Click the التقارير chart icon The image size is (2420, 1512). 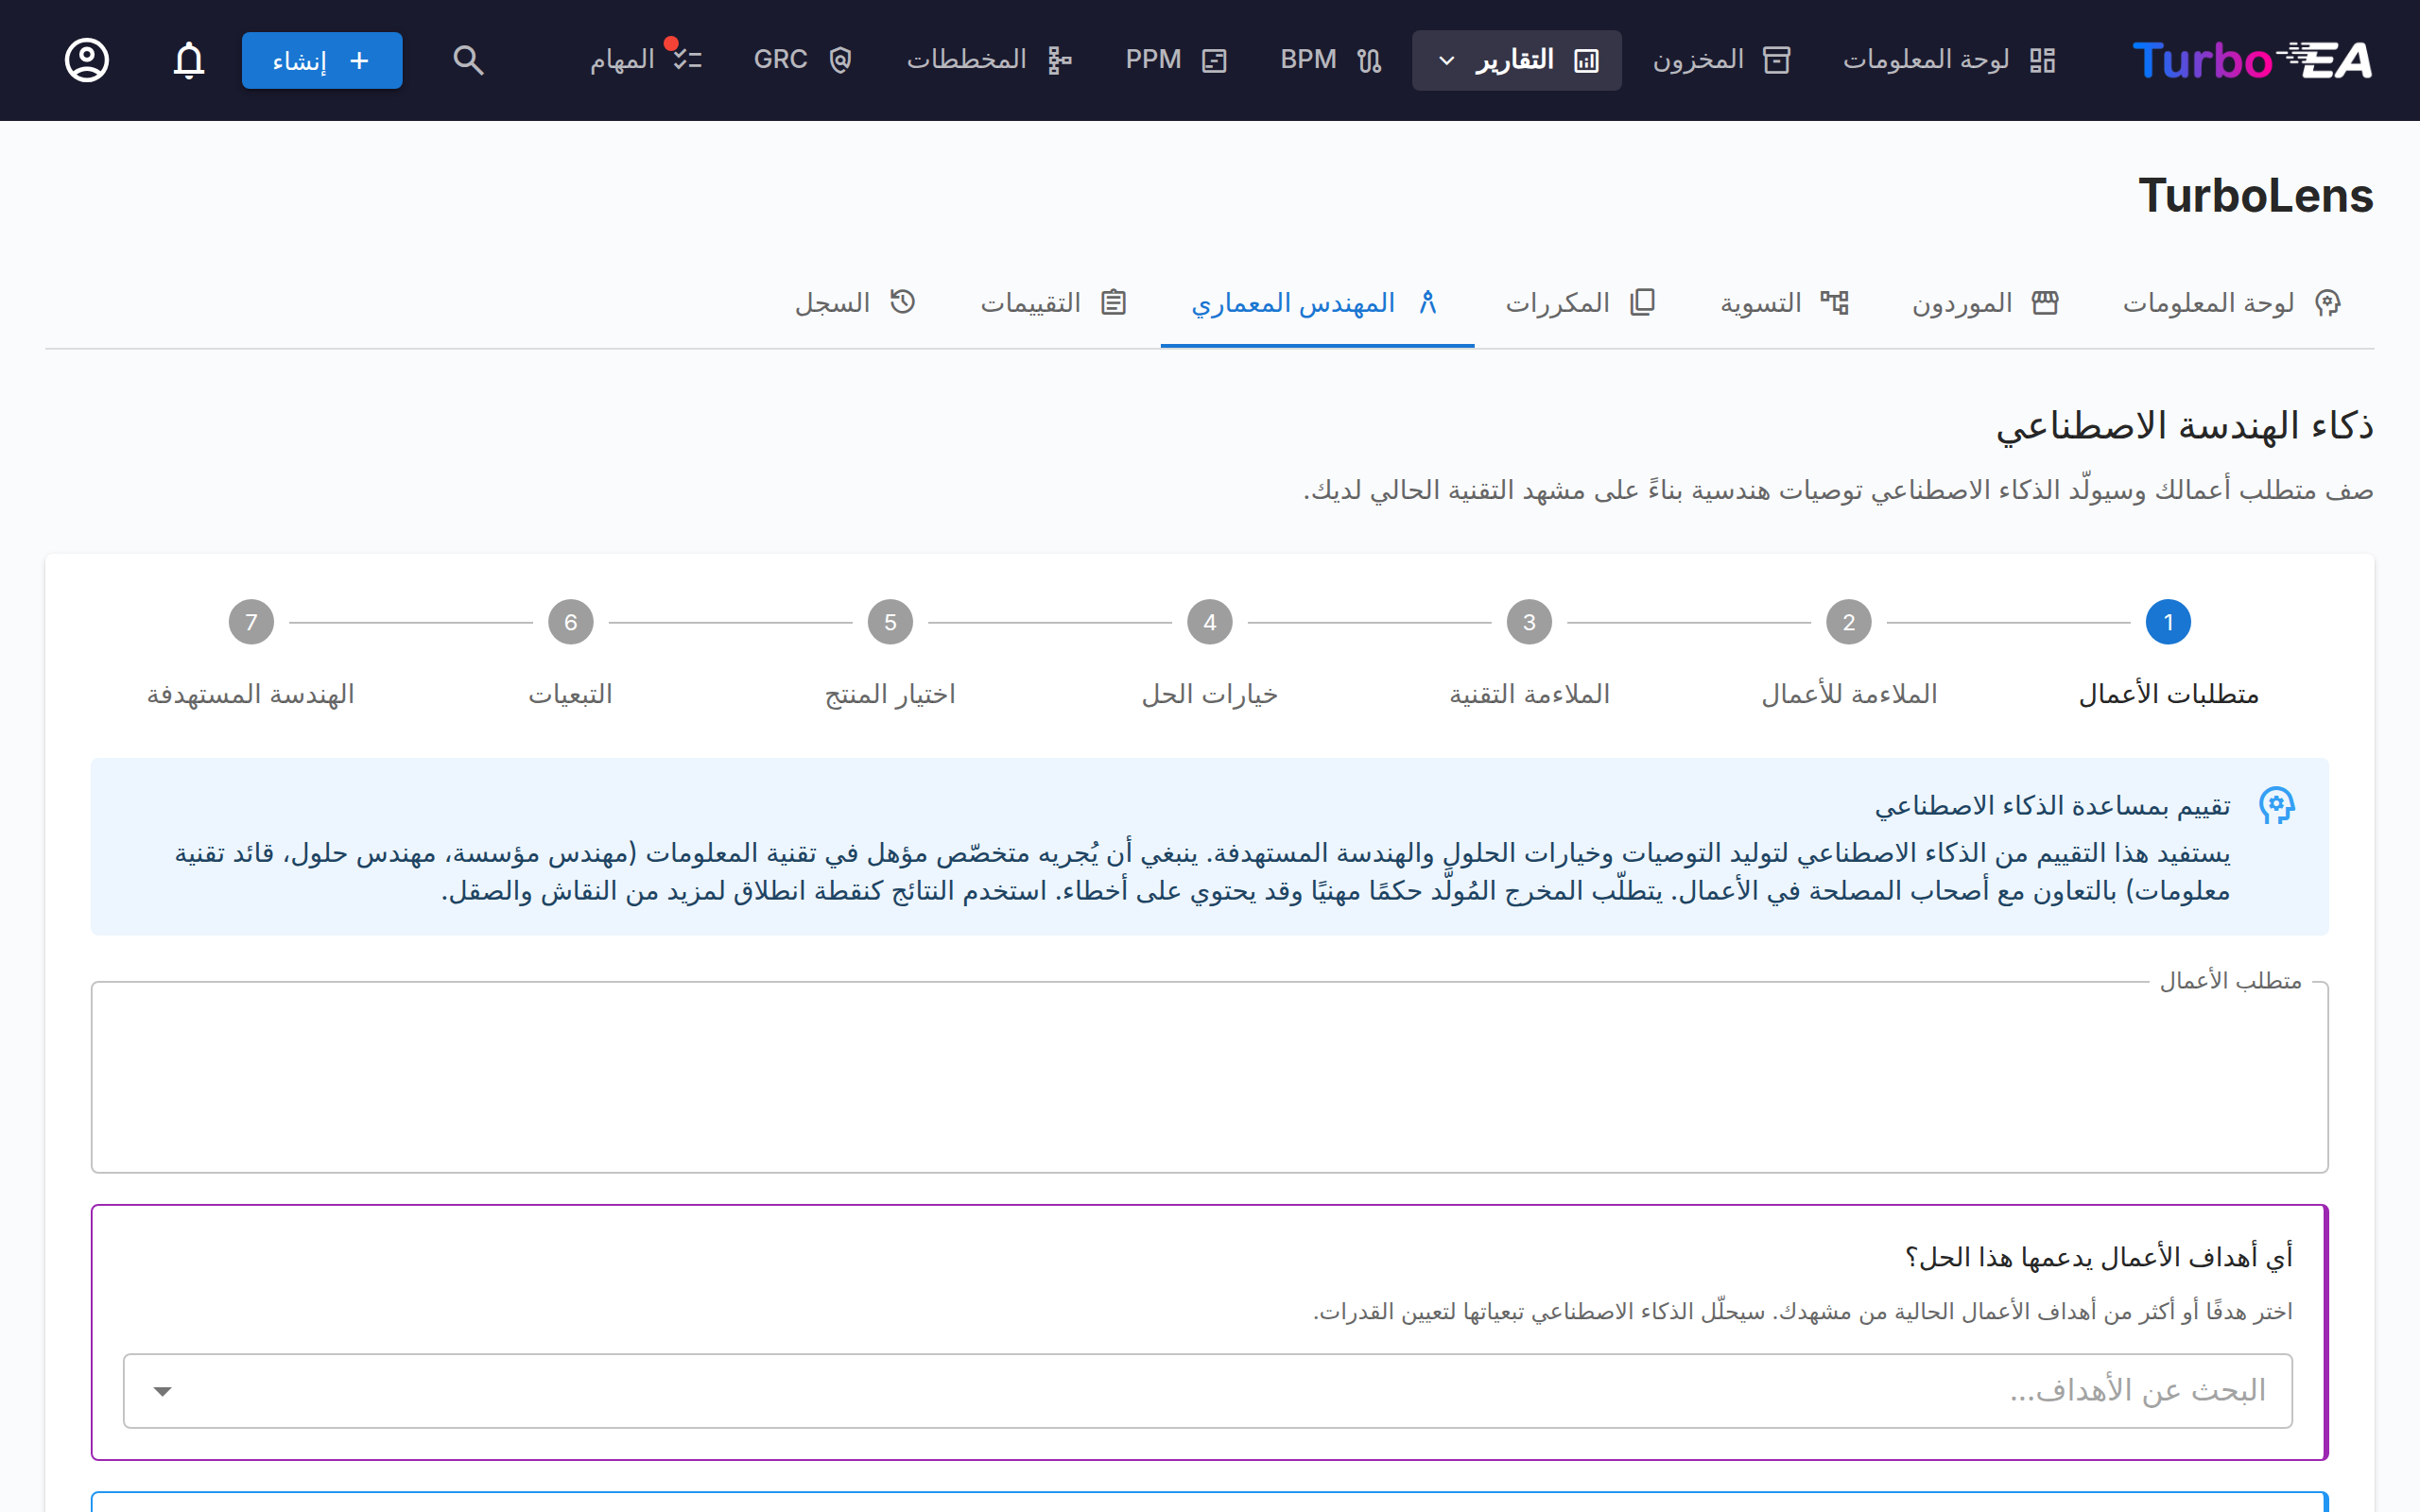1586,60
